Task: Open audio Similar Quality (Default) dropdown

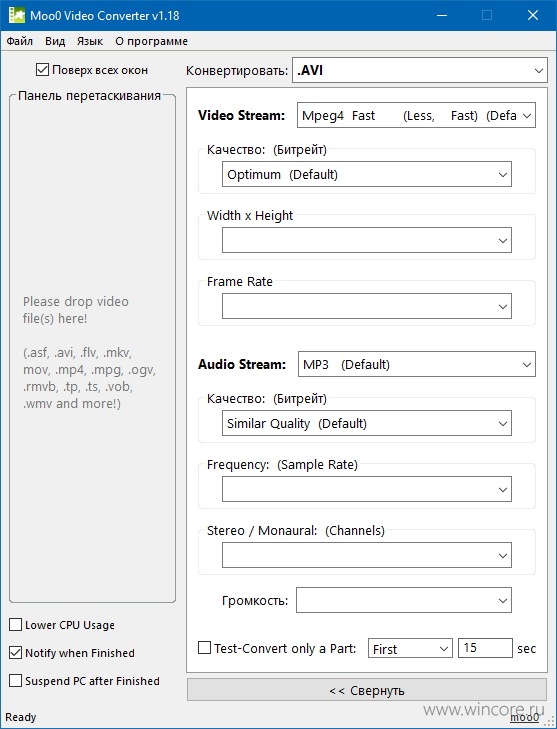Action: 367,423
